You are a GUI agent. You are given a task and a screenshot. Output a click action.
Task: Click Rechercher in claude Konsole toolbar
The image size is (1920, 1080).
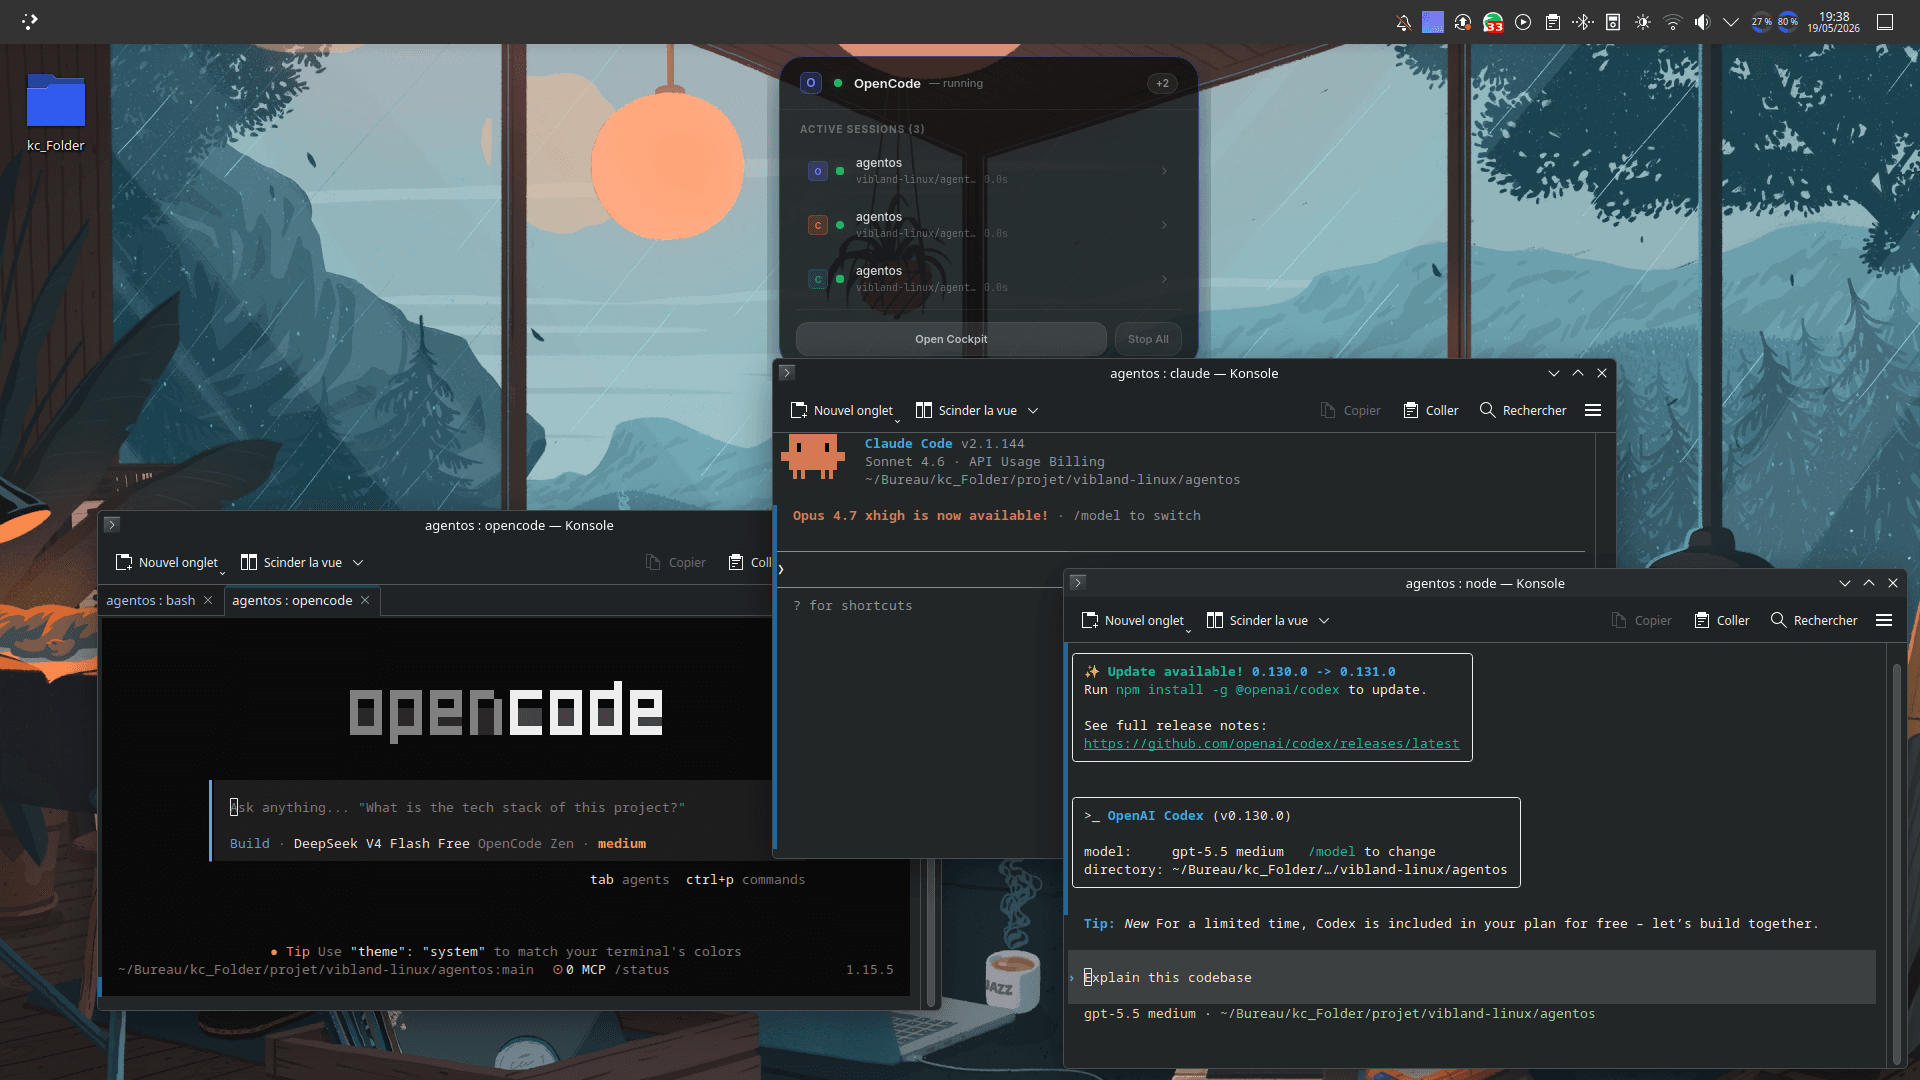tap(1523, 411)
